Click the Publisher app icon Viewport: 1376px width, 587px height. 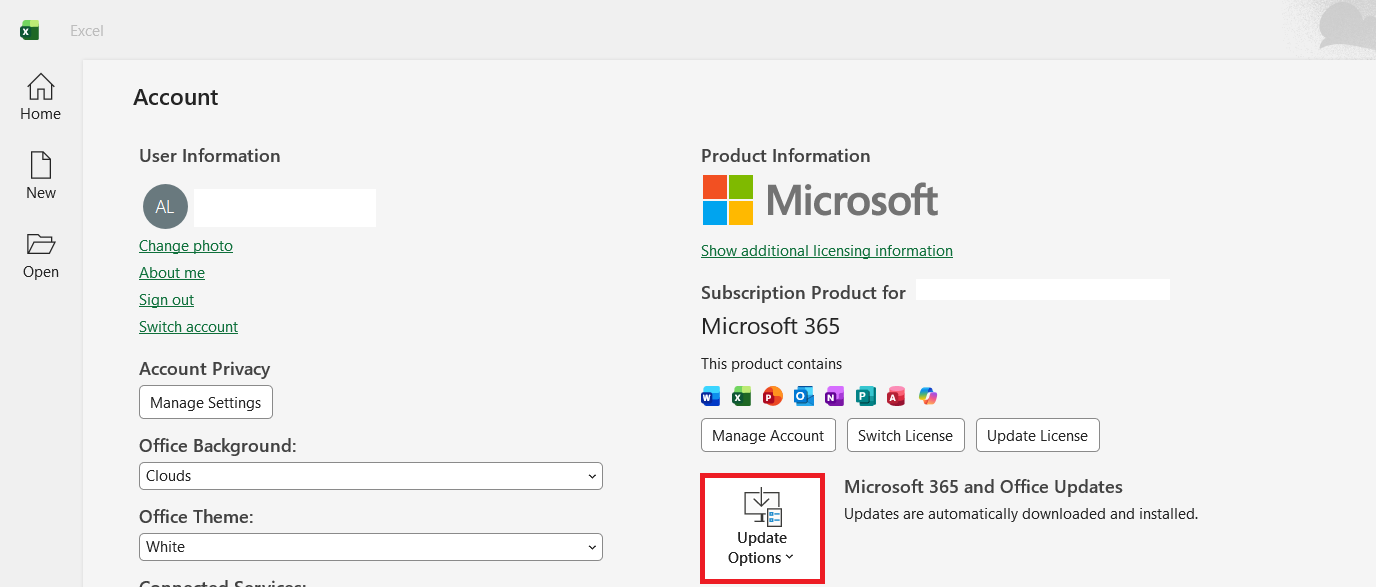click(x=866, y=396)
